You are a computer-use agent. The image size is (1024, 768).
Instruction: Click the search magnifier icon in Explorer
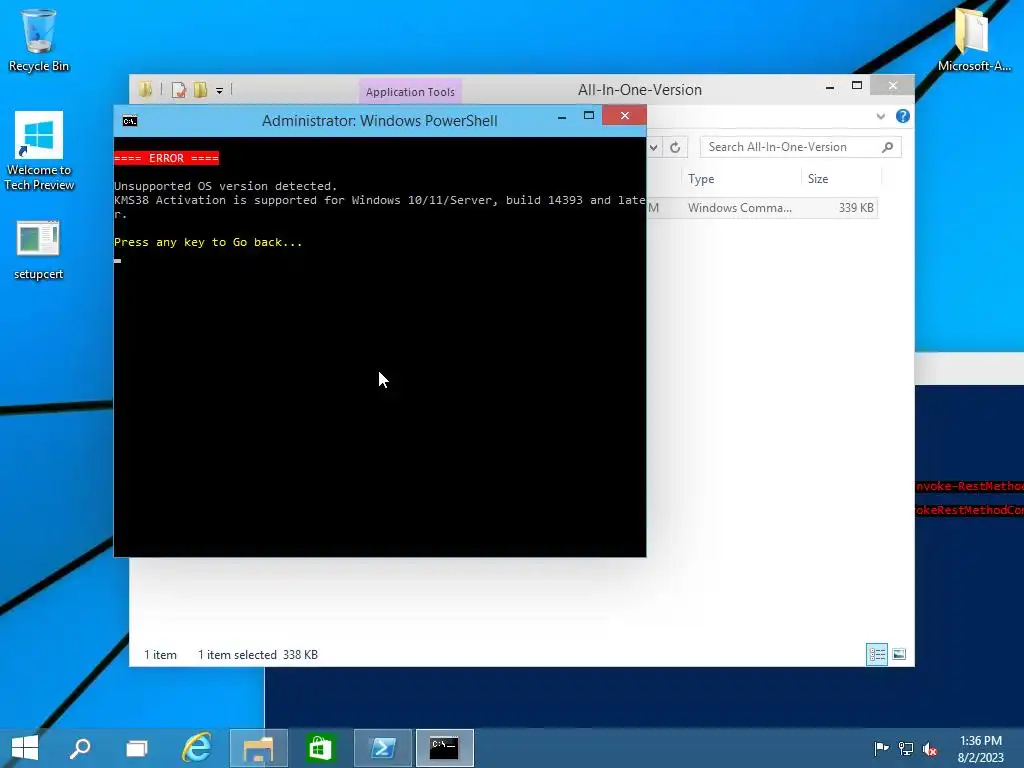click(887, 147)
